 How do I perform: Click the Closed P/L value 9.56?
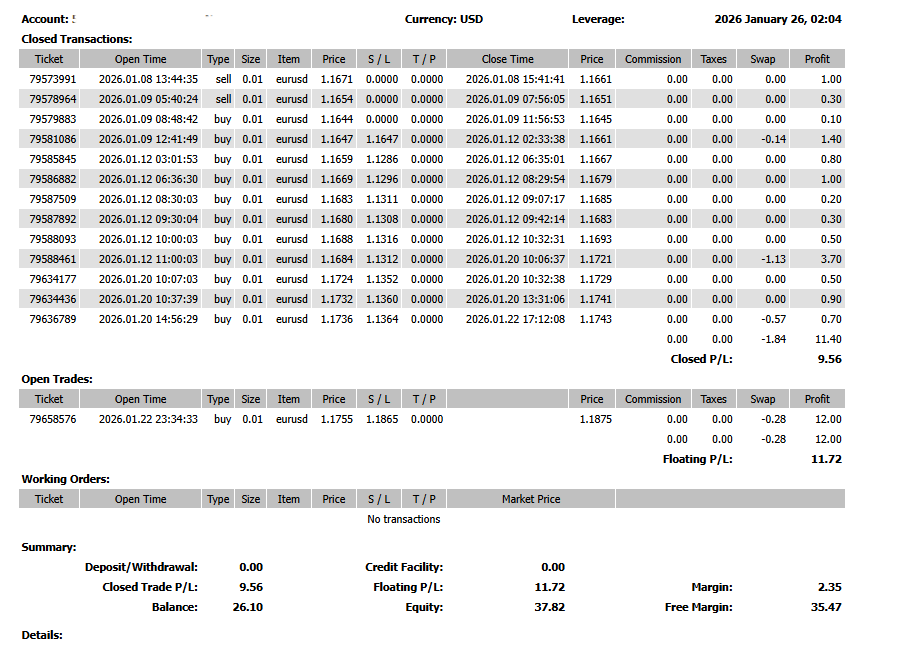click(829, 359)
